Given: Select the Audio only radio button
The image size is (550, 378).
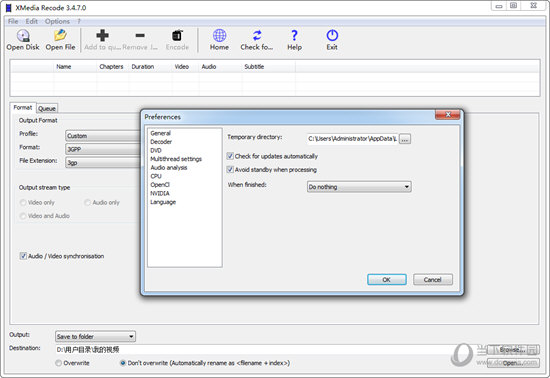Looking at the screenshot, I should [87, 202].
